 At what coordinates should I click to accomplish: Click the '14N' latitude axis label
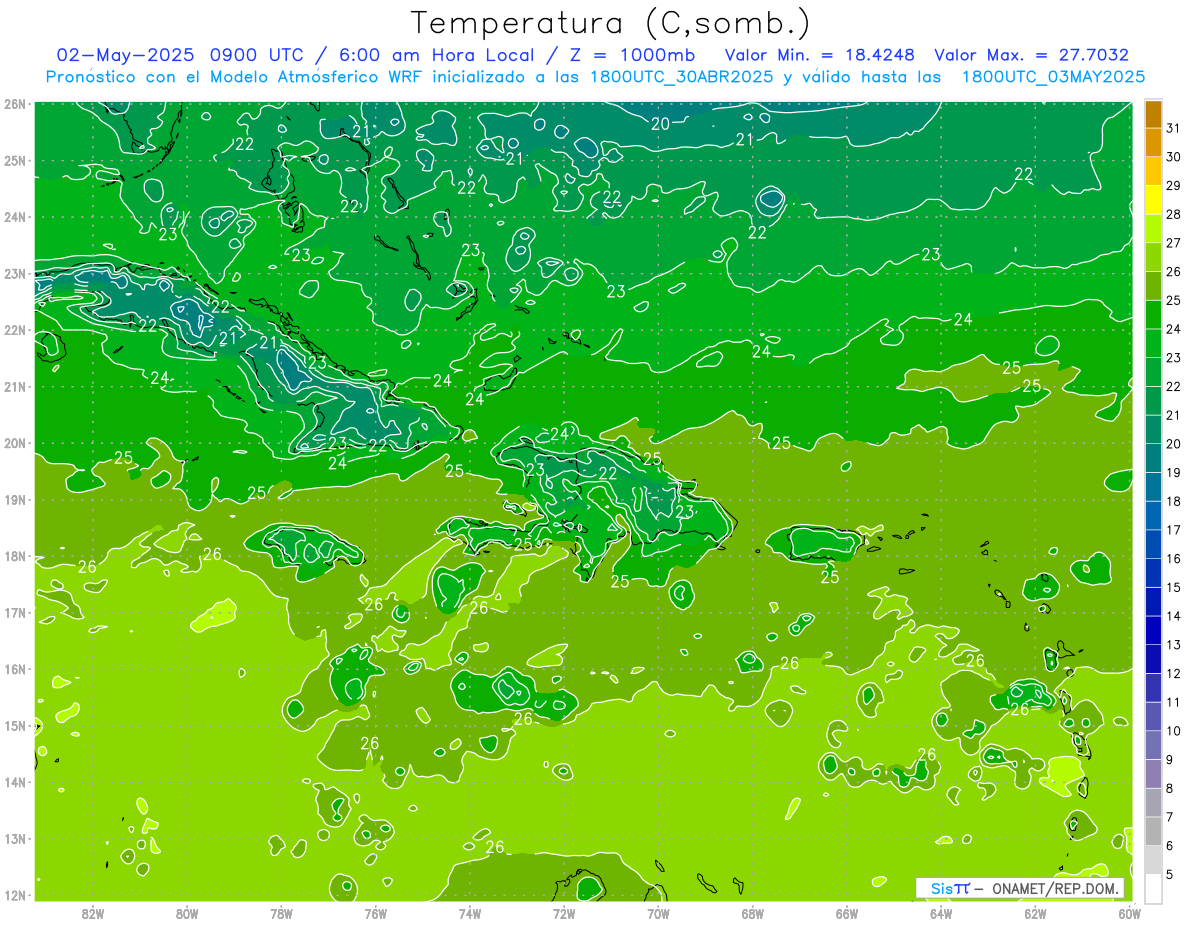(x=14, y=782)
